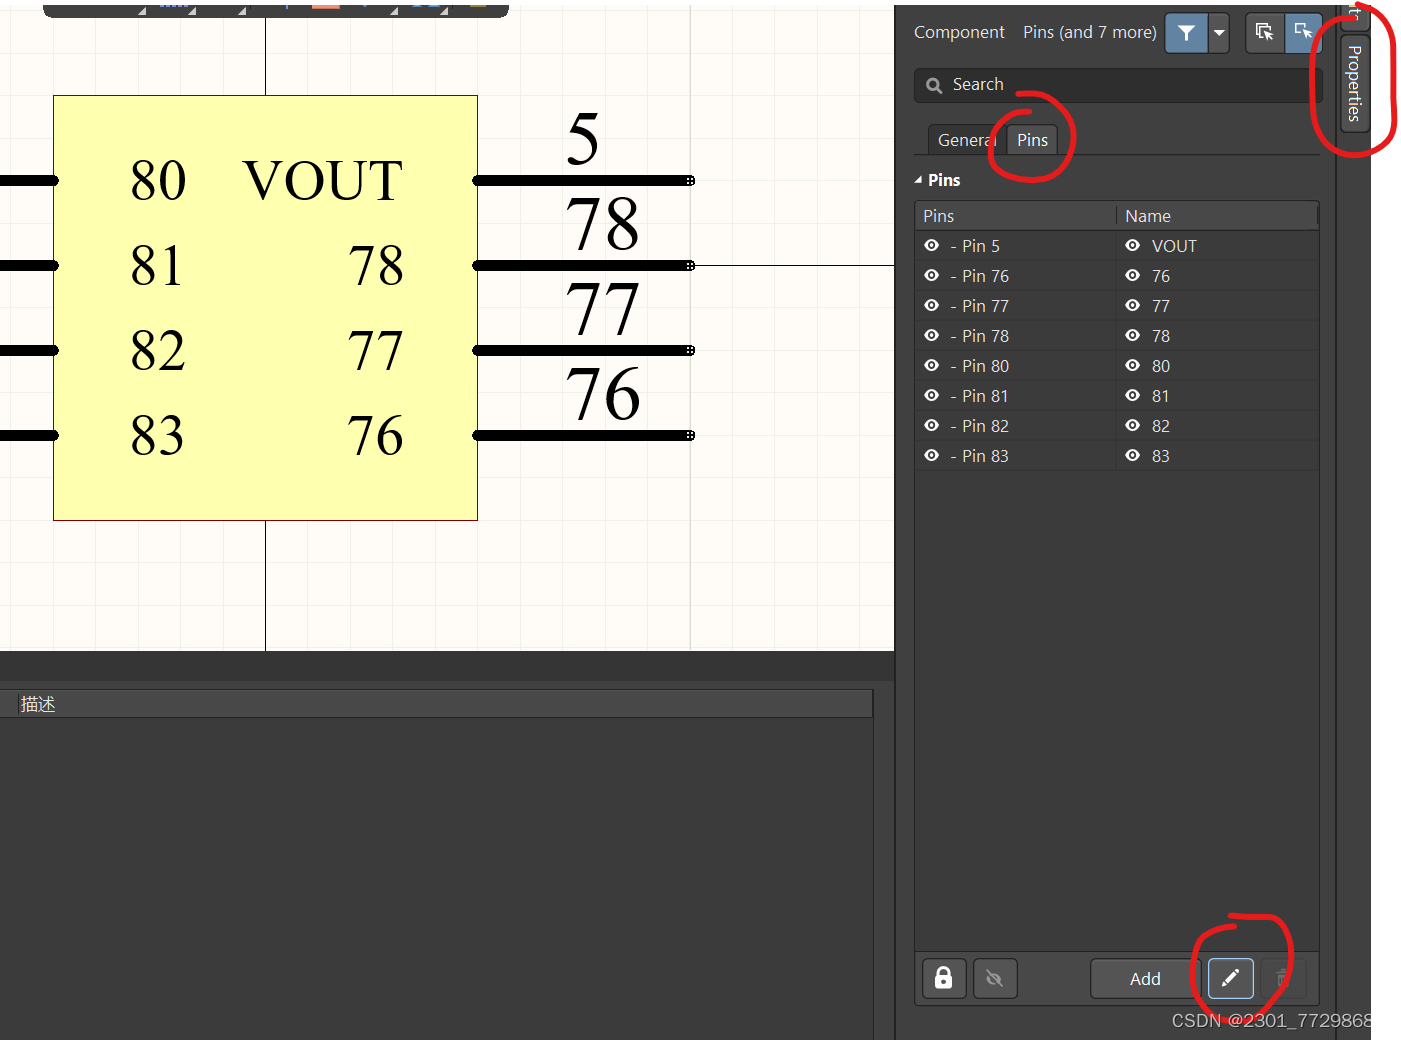The image size is (1401, 1040).
Task: Toggle name visibility eye for name 78
Action: pos(1133,336)
